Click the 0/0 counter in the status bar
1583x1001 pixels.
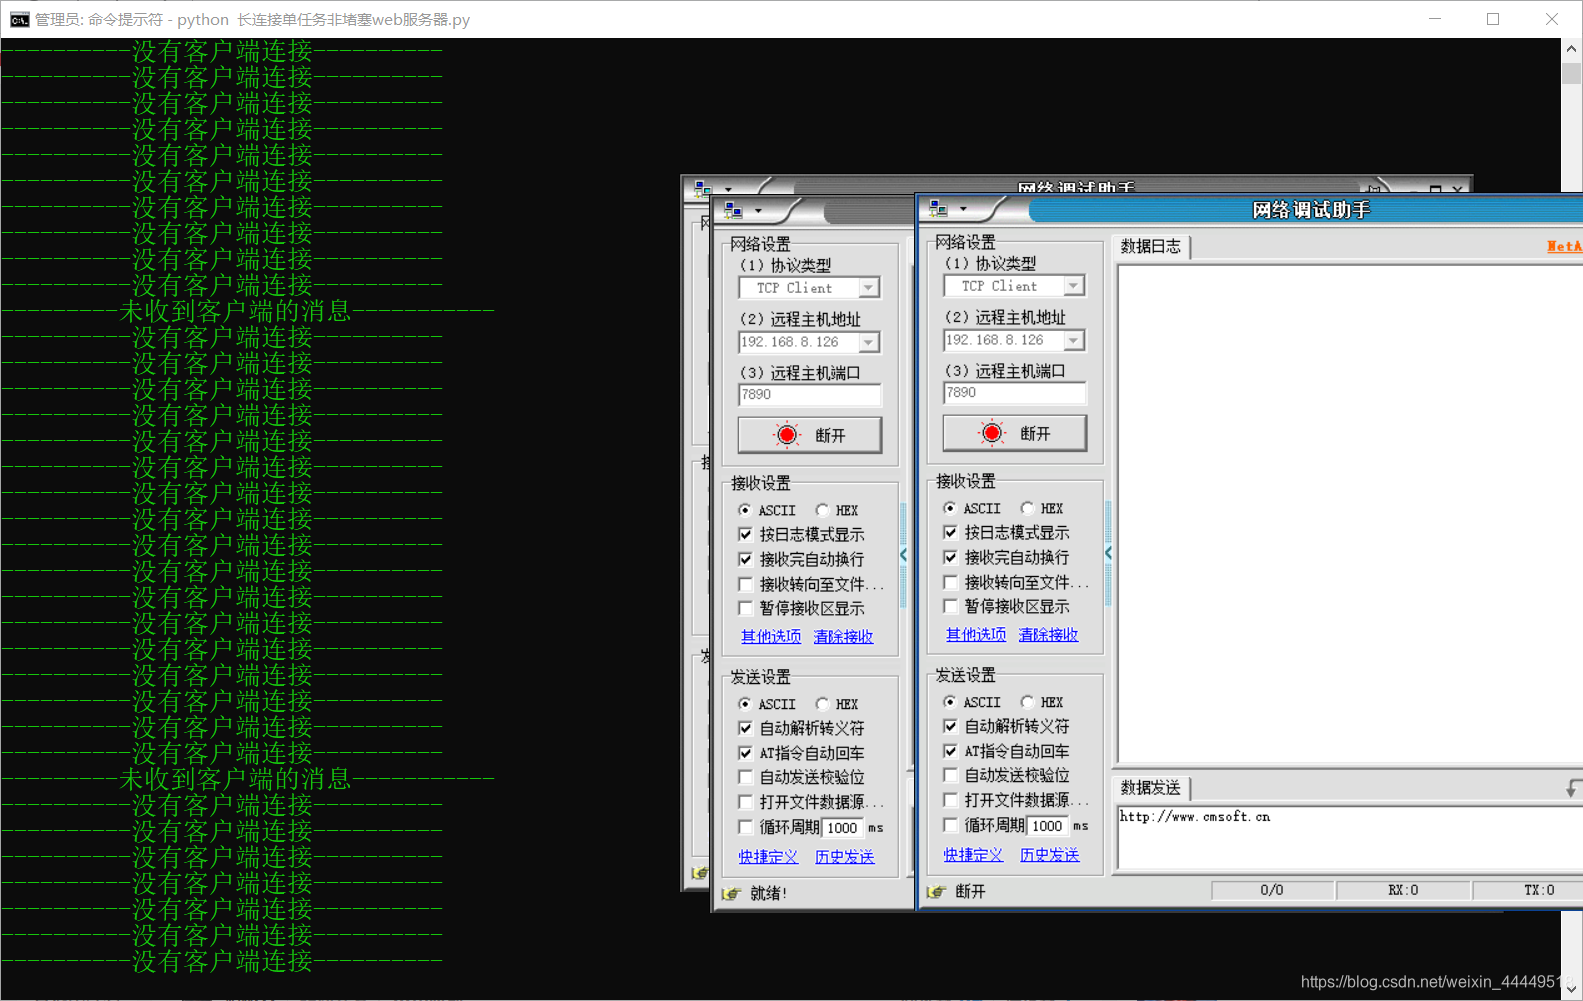1272,890
